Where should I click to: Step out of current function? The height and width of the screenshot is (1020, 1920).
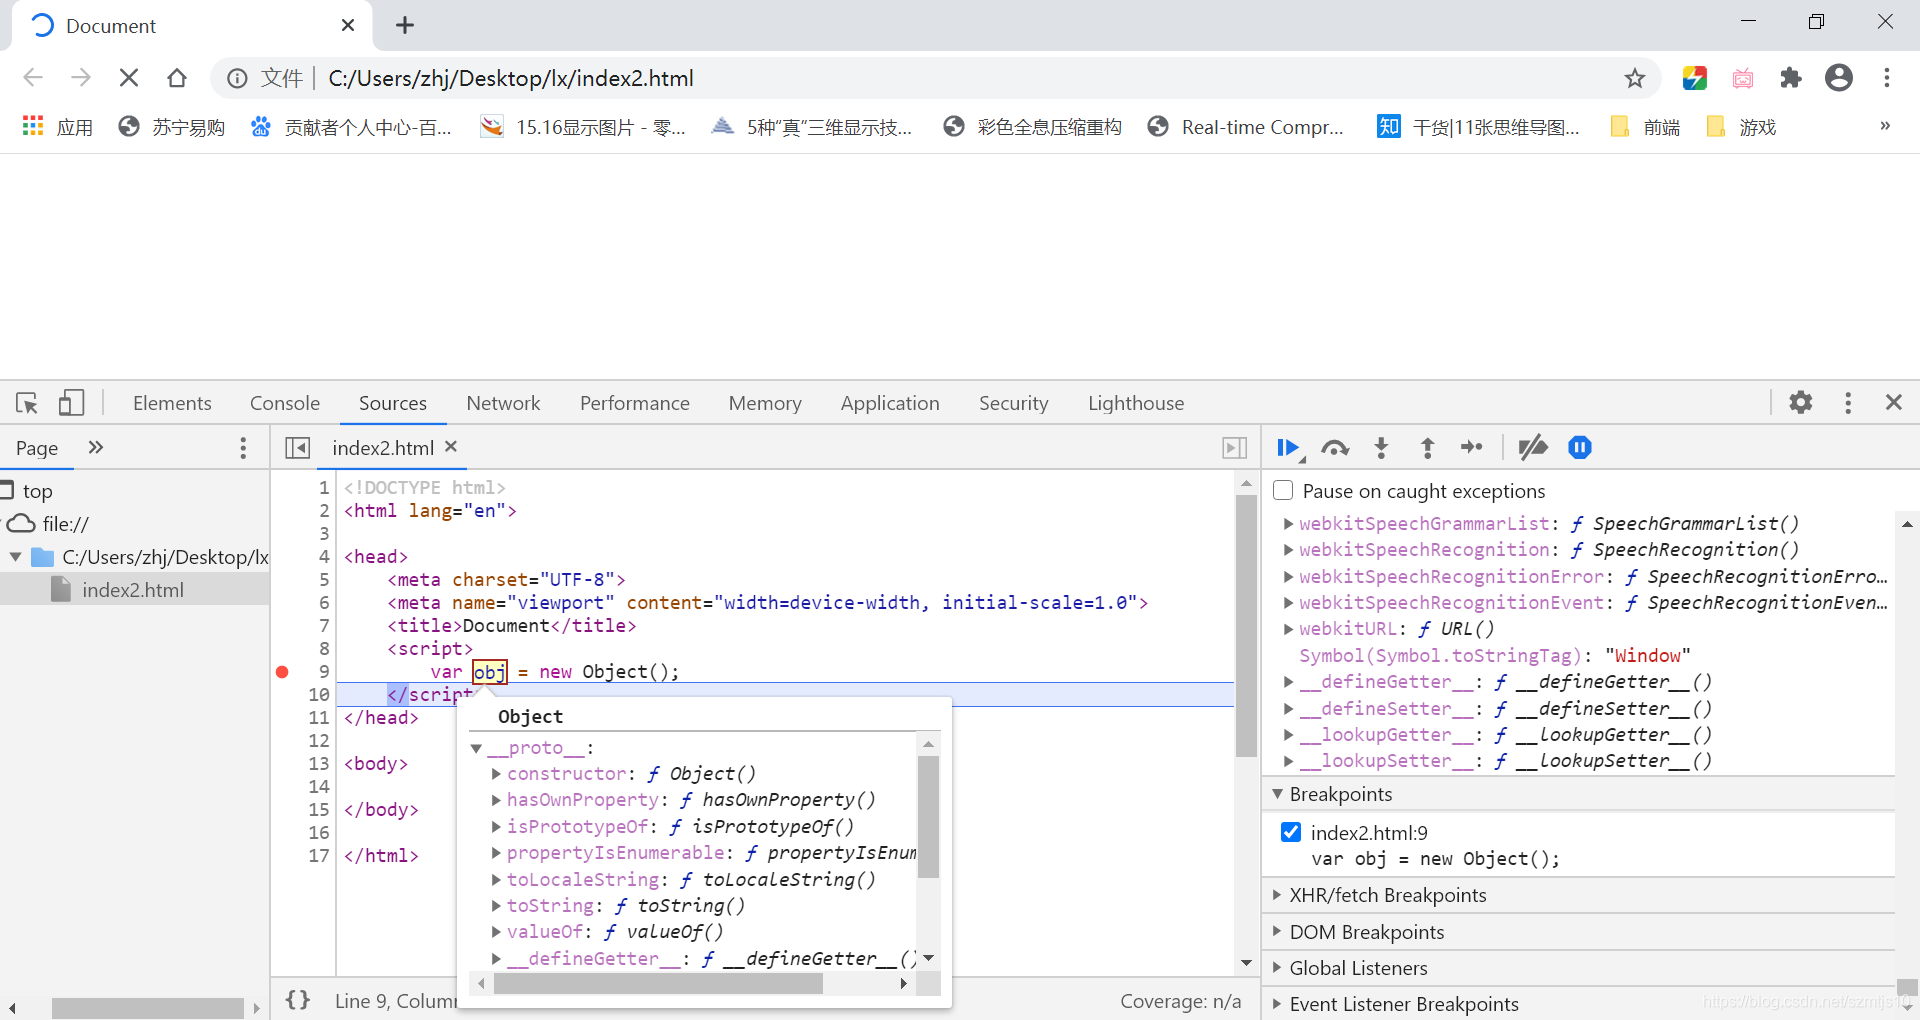1427,448
